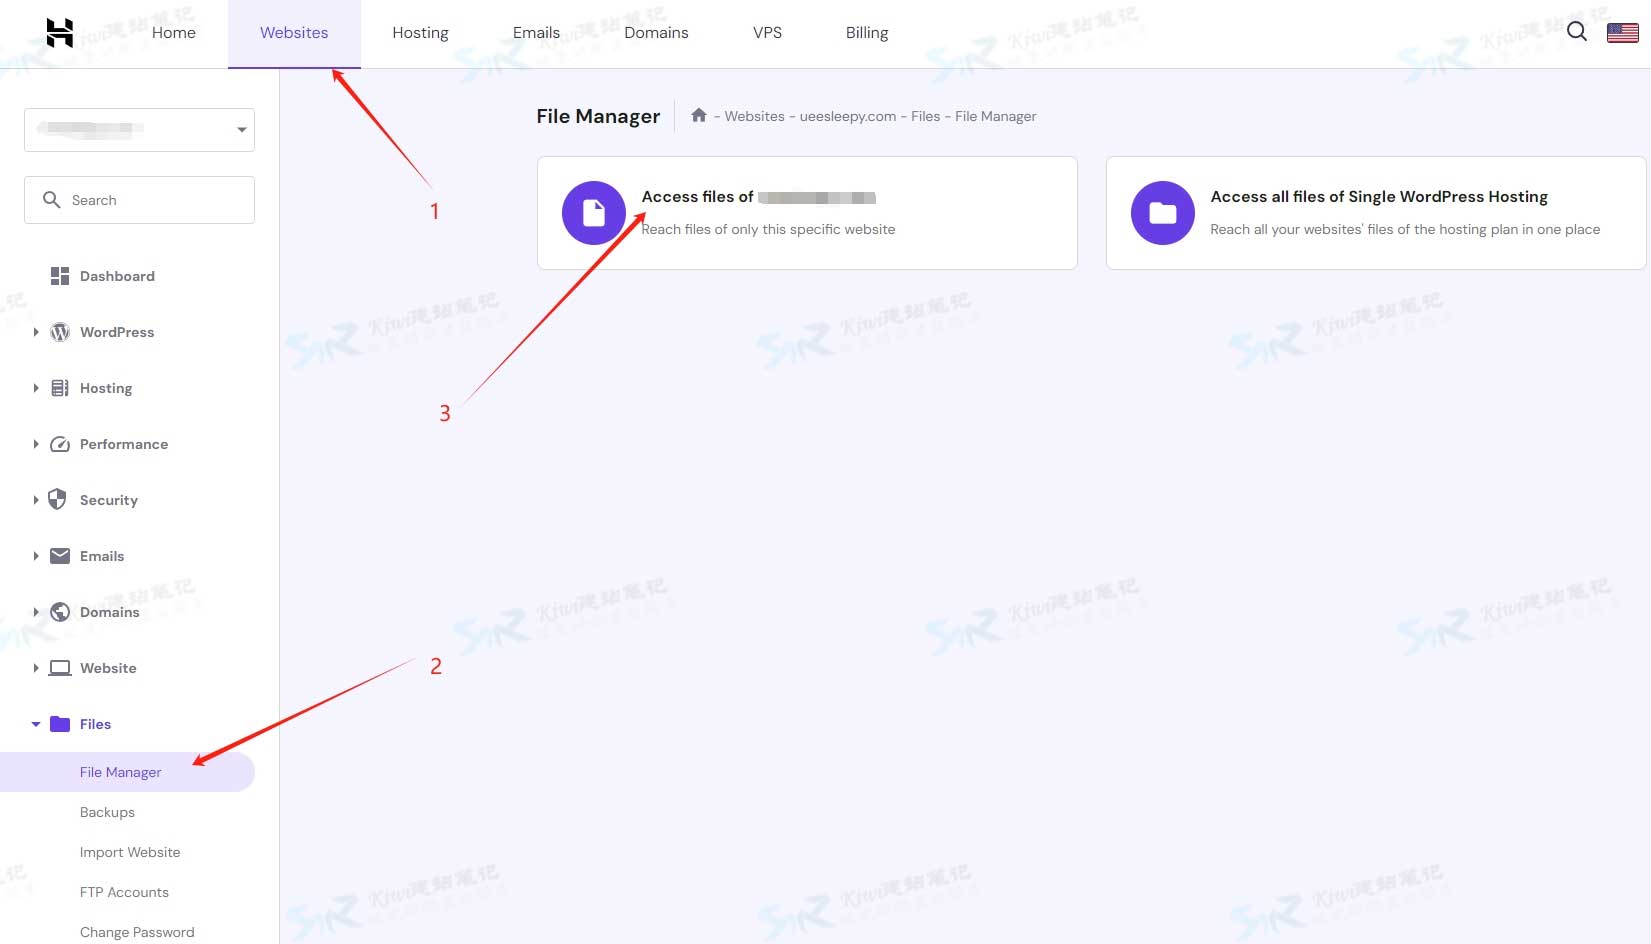Click Websites in the breadcrumb
This screenshot has height=944, width=1651.
[x=754, y=116]
